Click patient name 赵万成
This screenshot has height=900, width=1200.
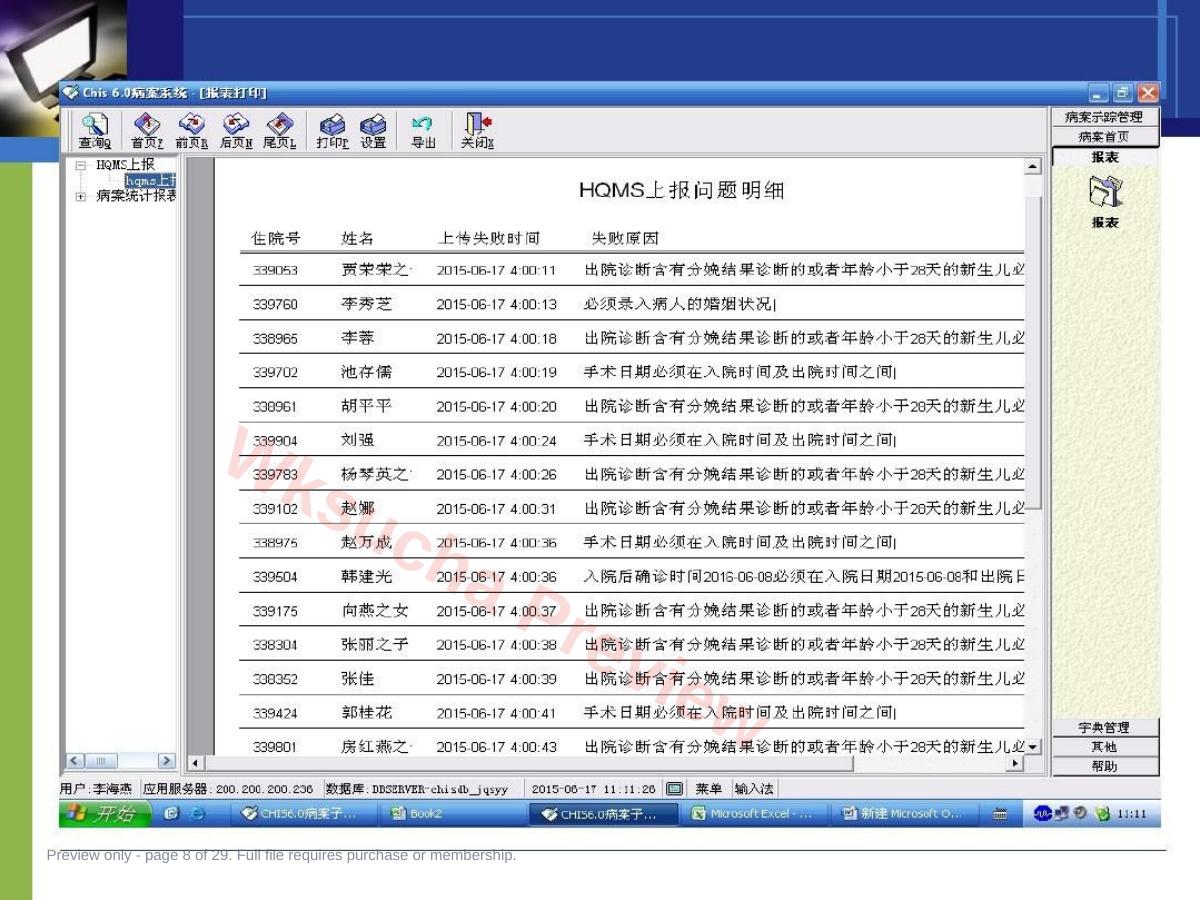366,542
